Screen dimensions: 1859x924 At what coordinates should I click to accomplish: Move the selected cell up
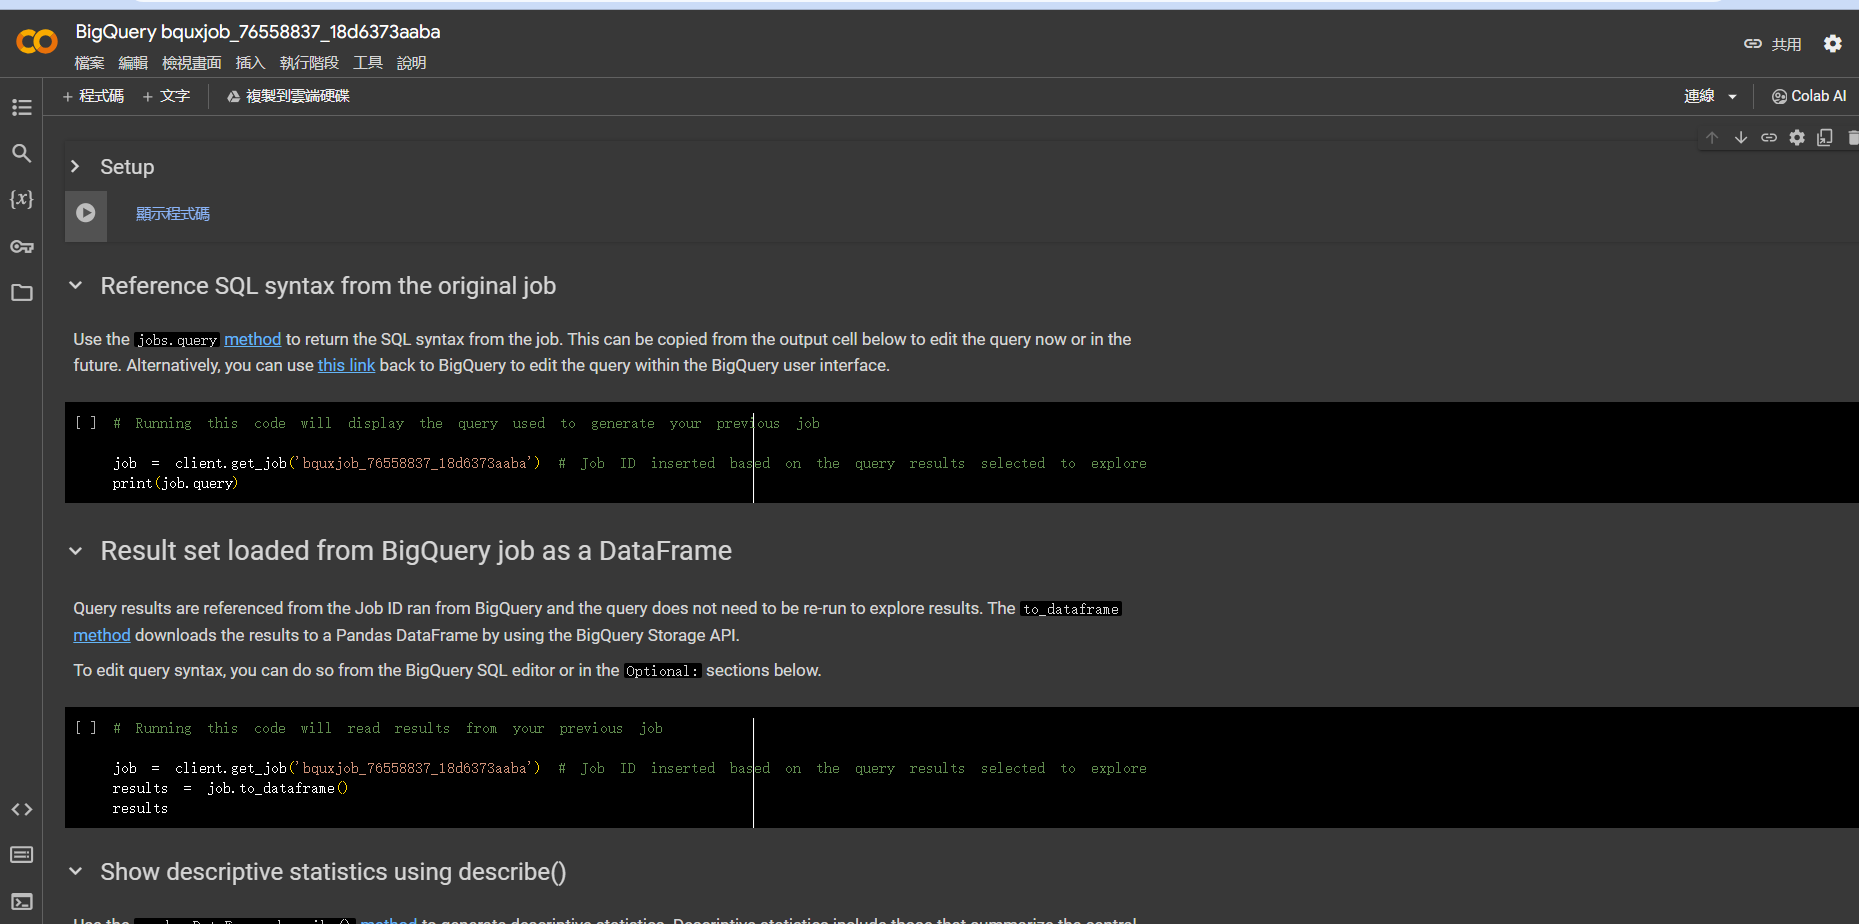pyautogui.click(x=1712, y=138)
